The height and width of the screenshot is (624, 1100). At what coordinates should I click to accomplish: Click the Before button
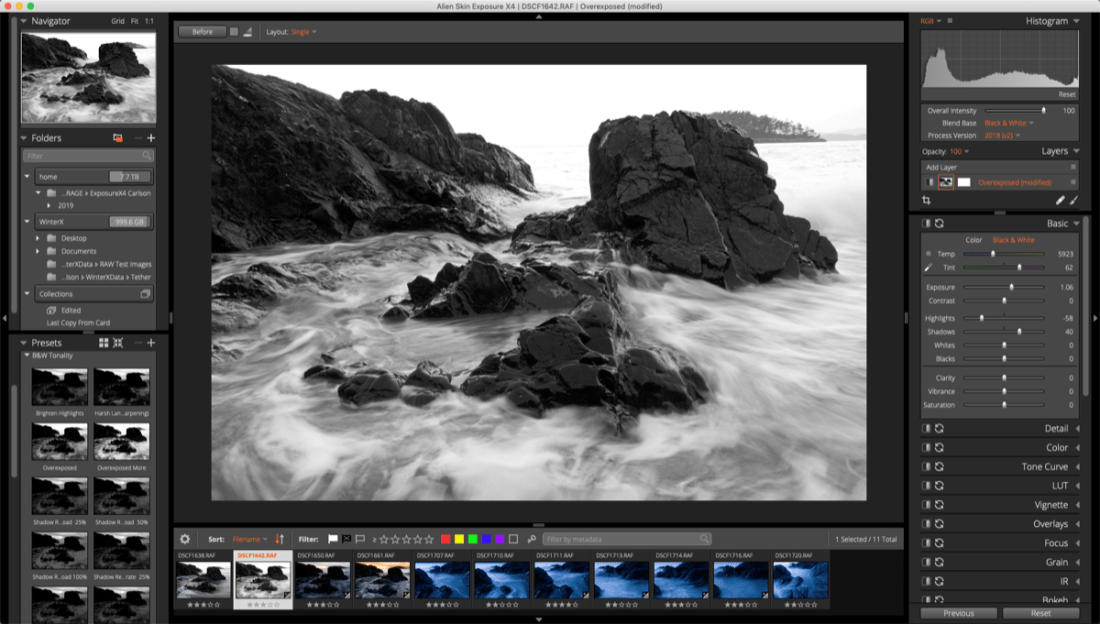click(202, 32)
